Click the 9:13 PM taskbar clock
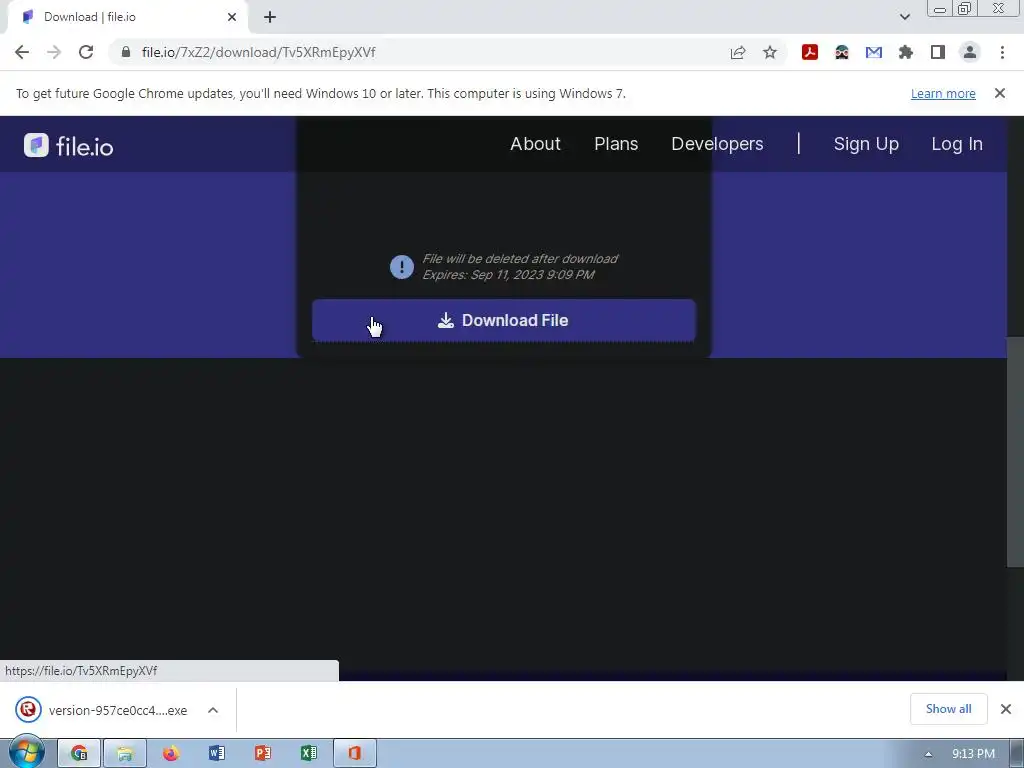 tap(973, 754)
